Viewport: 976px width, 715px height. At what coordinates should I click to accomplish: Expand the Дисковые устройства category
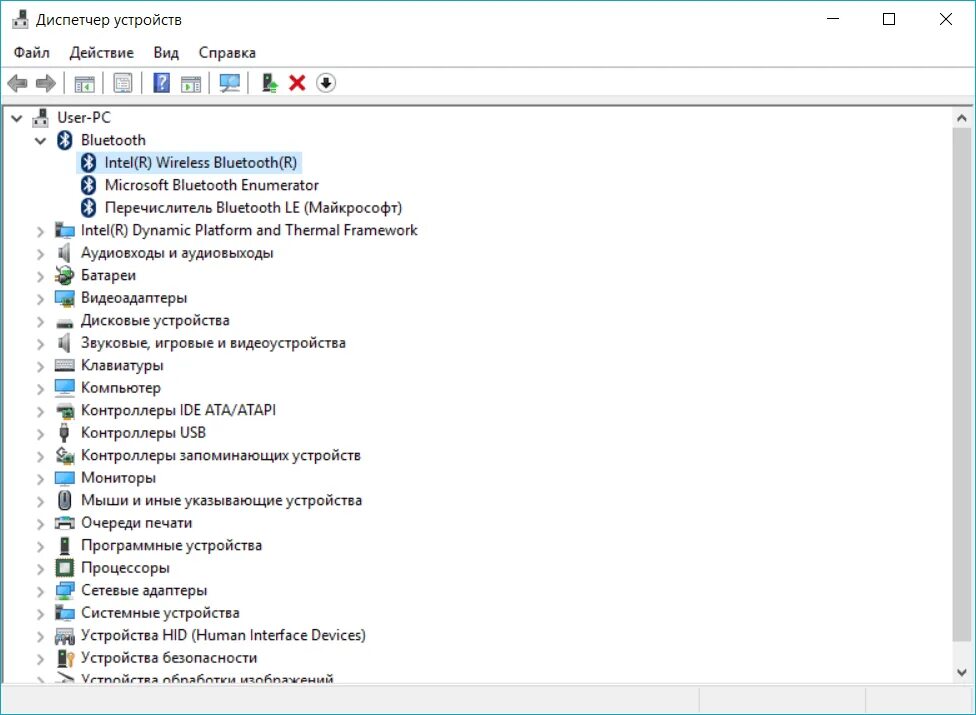(x=40, y=321)
